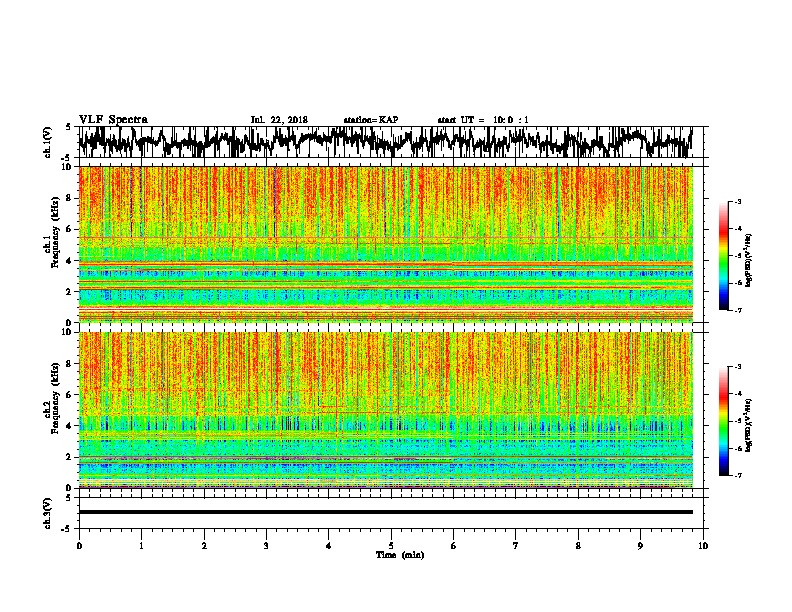Image resolution: width=792 pixels, height=612 pixels.
Task: Click the 'VLF Spectra' plot title
Action: click(x=113, y=120)
